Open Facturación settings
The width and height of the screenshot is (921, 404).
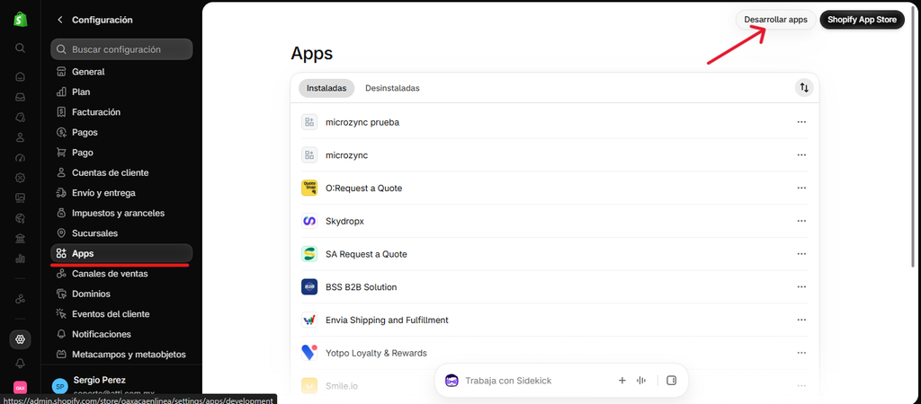pos(122,112)
